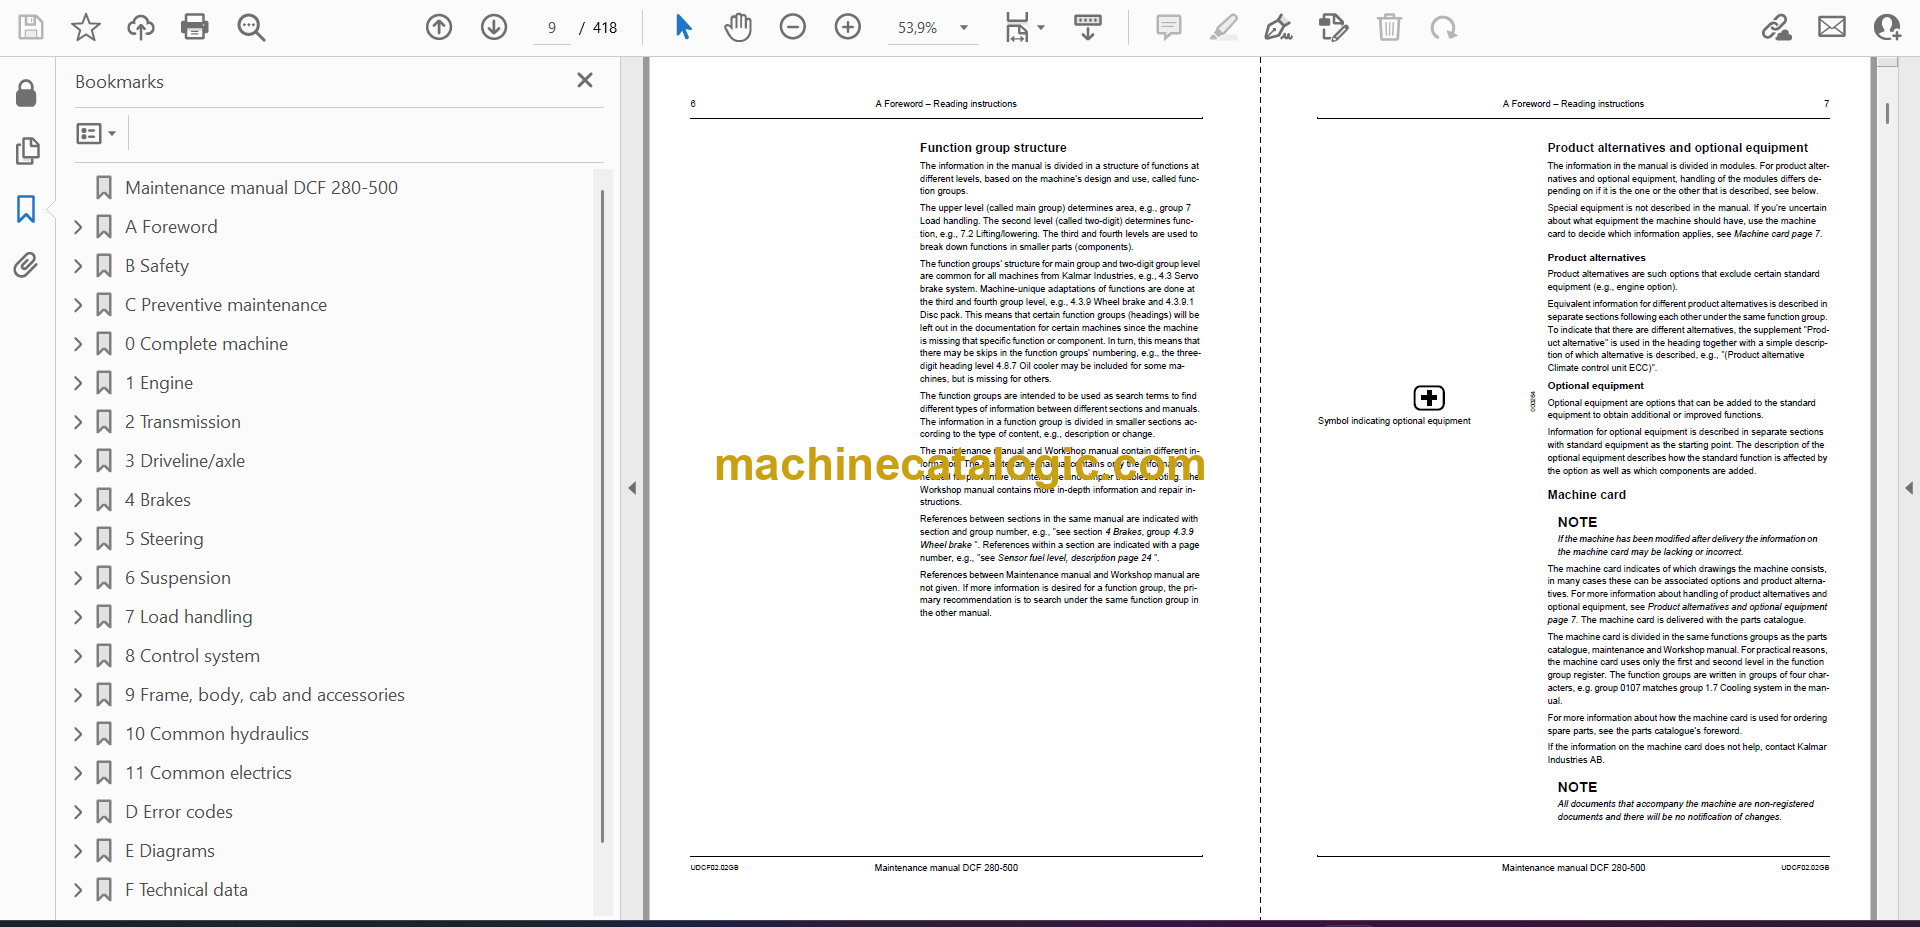Expand the 3 Driveline/axle bookmark
1920x927 pixels.
tap(78, 461)
